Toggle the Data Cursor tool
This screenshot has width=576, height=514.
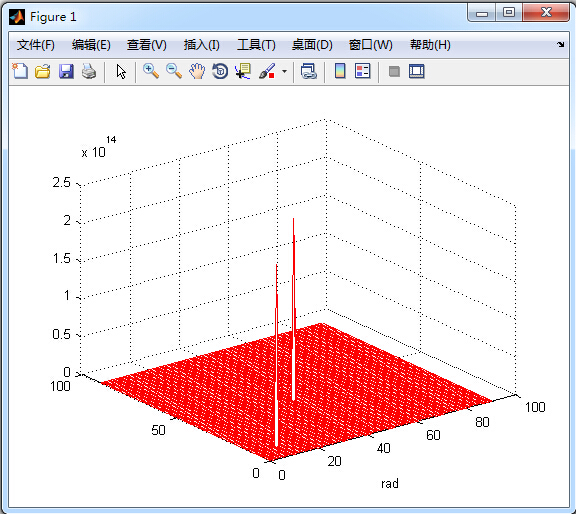coord(243,71)
